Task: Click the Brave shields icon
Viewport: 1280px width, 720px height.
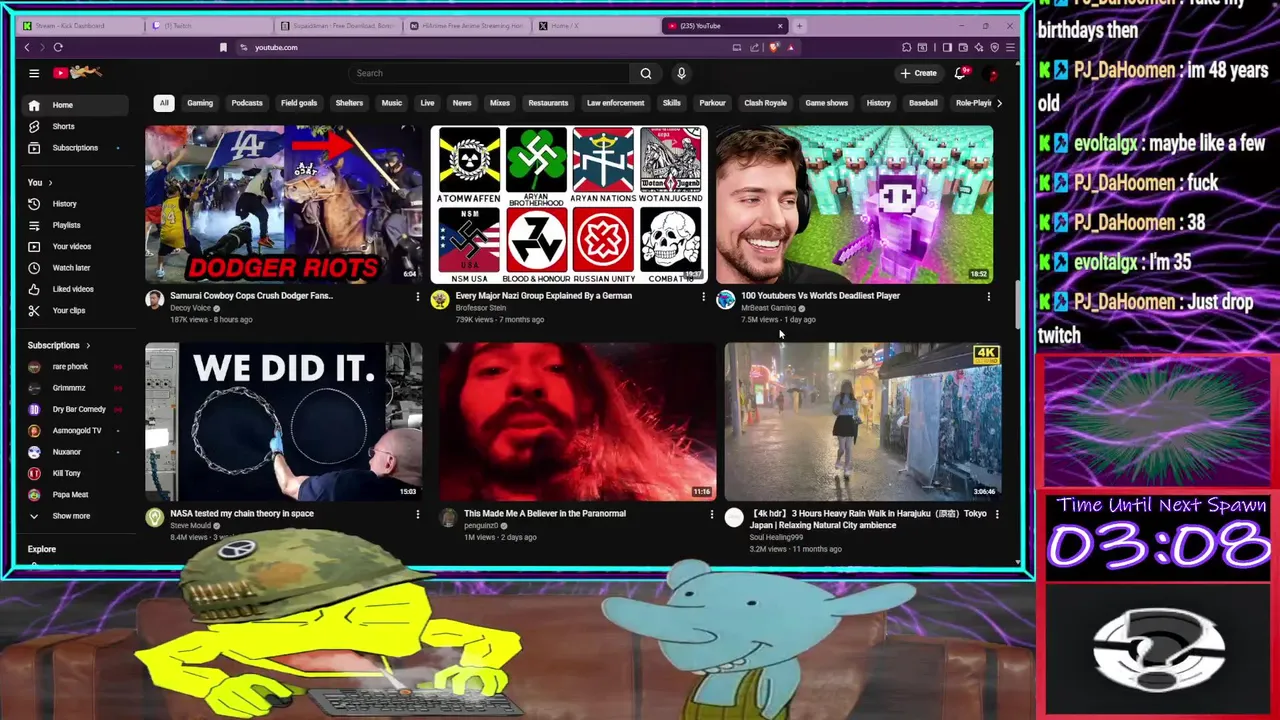Action: (x=773, y=47)
